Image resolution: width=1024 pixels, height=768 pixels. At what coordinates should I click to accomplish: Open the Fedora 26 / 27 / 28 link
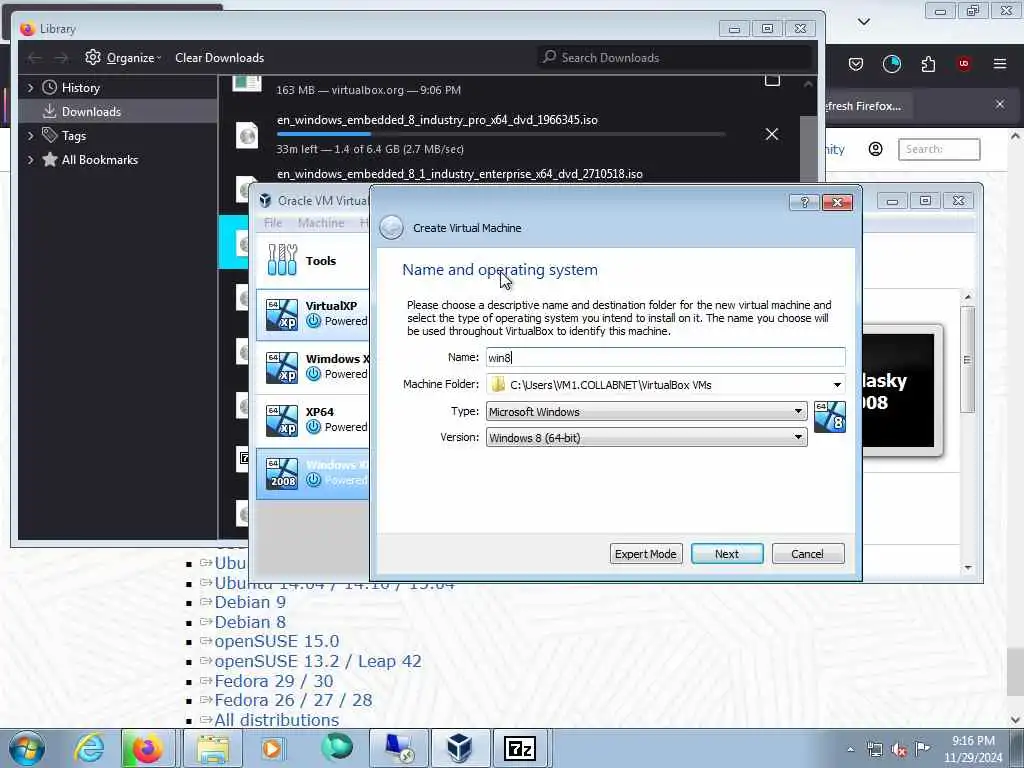[x=293, y=700]
